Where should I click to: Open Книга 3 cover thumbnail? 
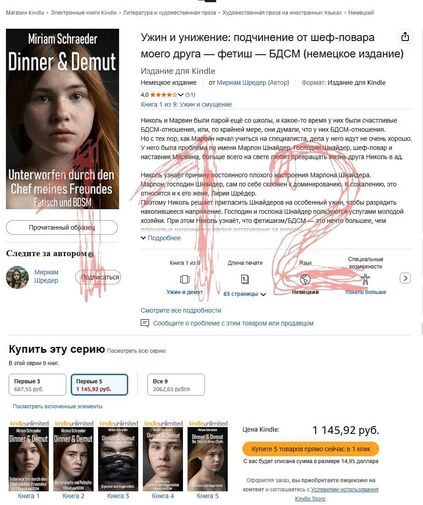point(118,459)
